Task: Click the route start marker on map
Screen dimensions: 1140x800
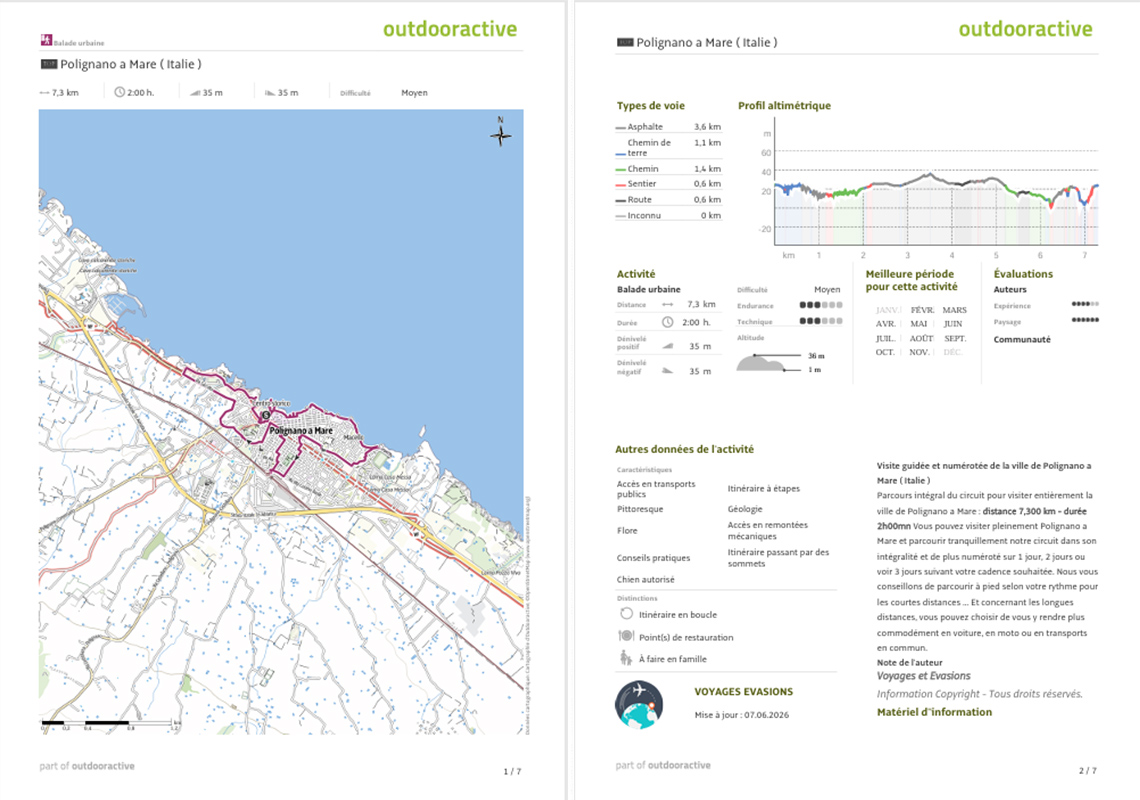Action: 266,415
